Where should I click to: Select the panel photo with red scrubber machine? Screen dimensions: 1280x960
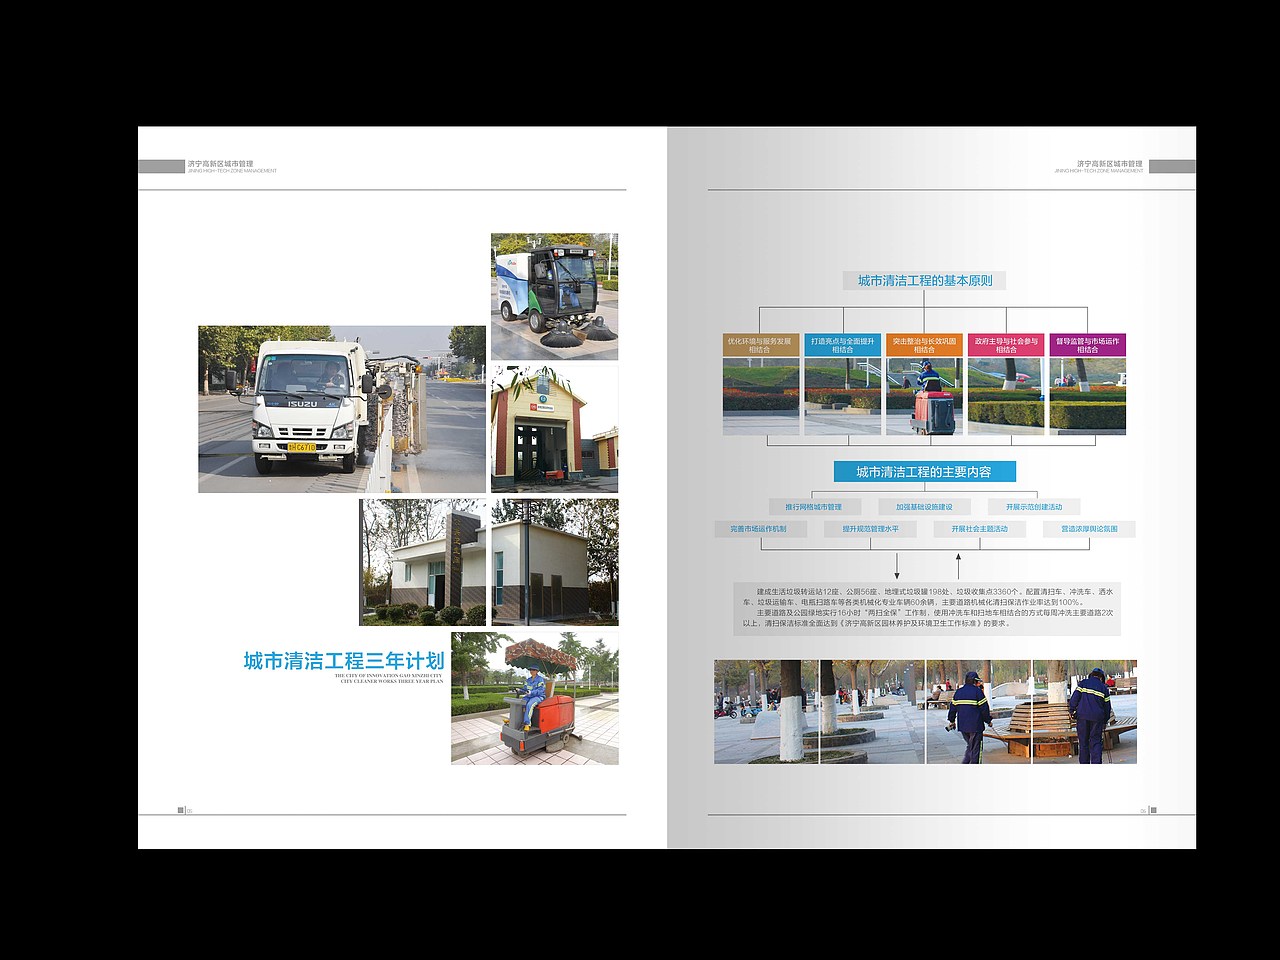[924, 397]
